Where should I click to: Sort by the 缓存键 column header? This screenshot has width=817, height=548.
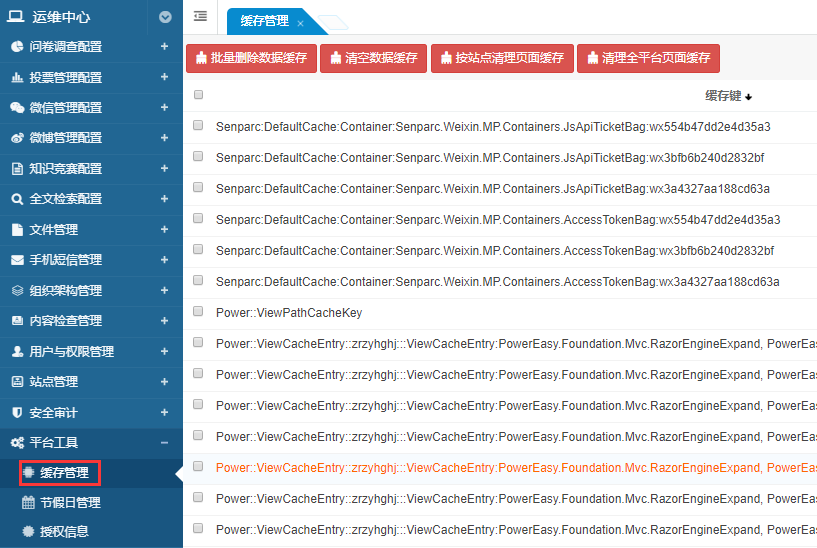point(727,96)
